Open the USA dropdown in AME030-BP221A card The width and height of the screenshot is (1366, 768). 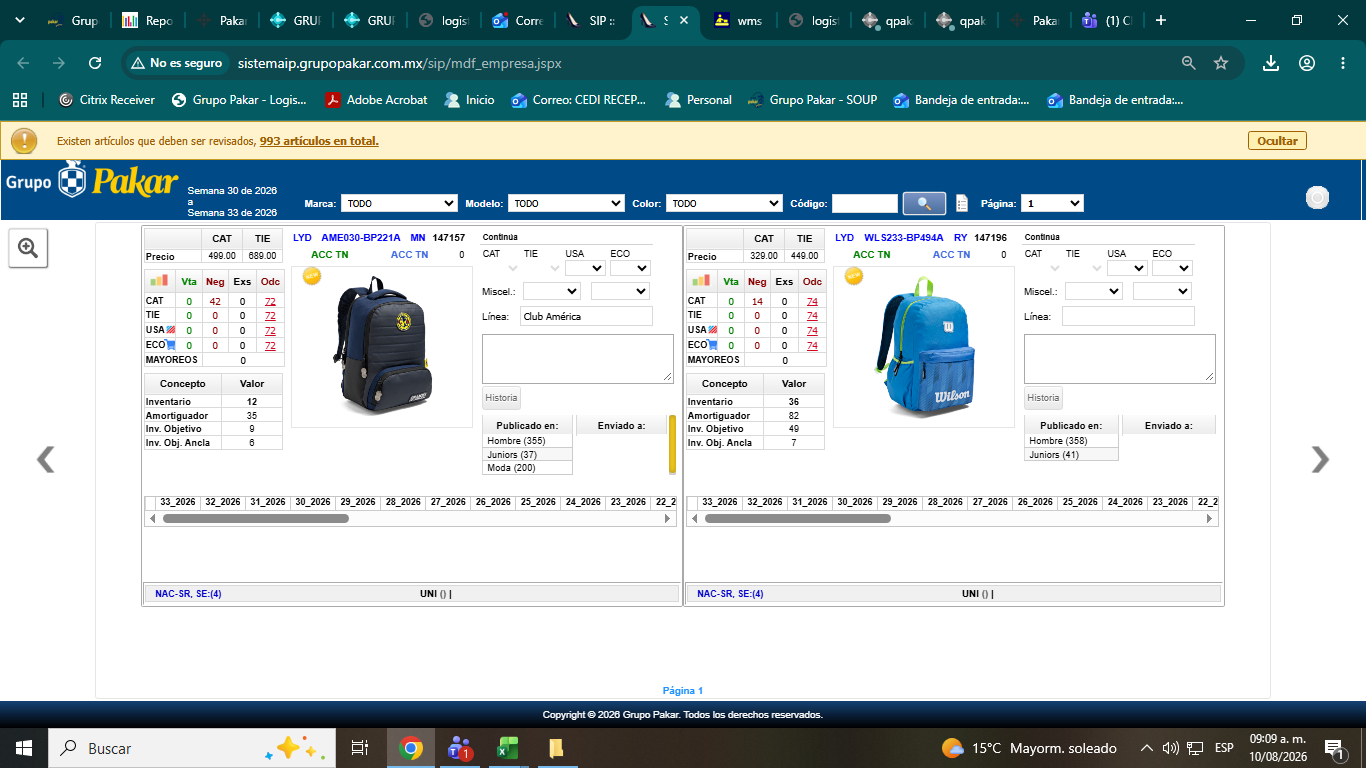tap(584, 268)
